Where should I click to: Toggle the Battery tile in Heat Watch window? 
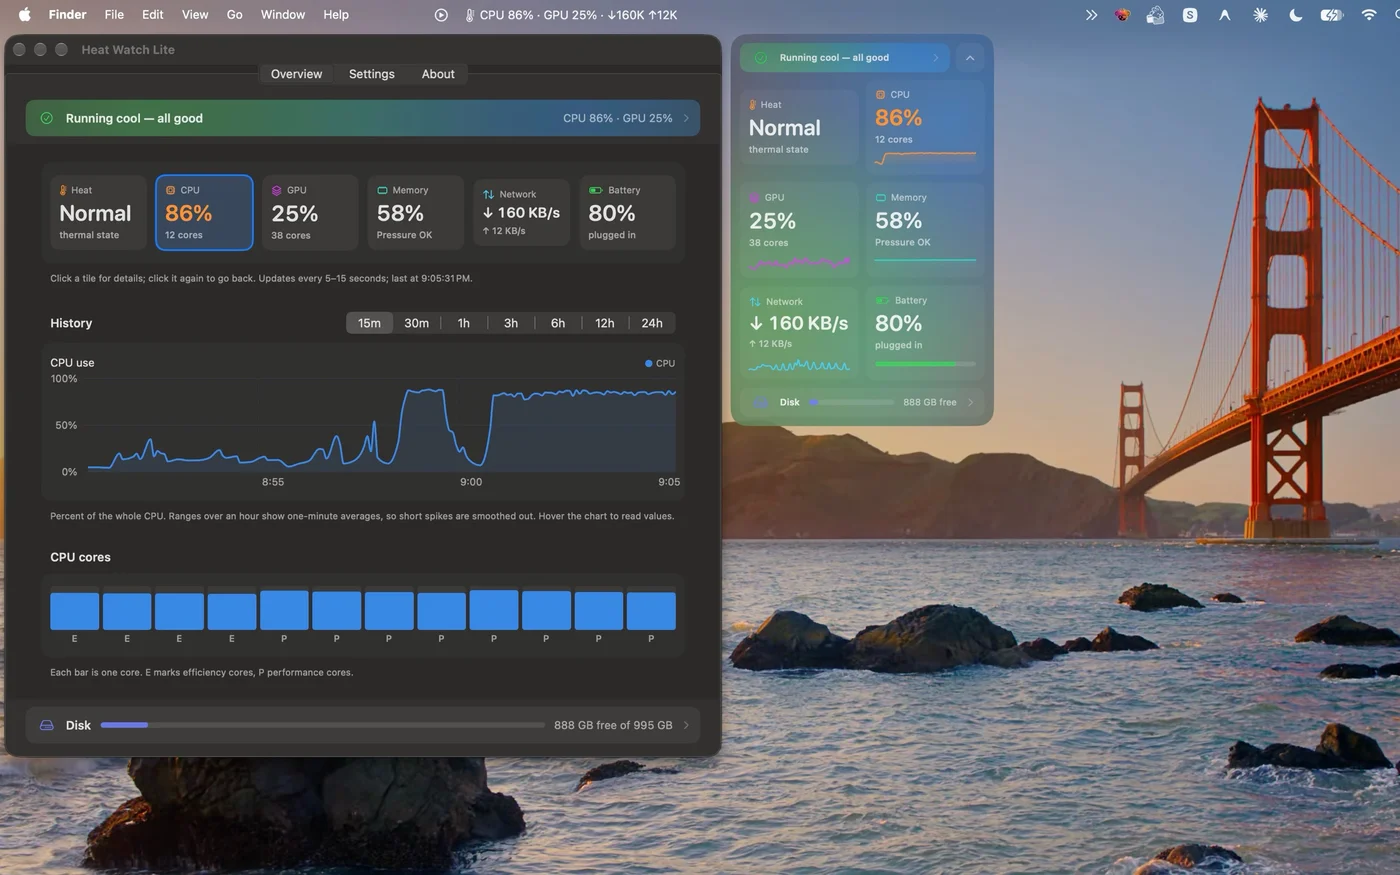tap(627, 212)
